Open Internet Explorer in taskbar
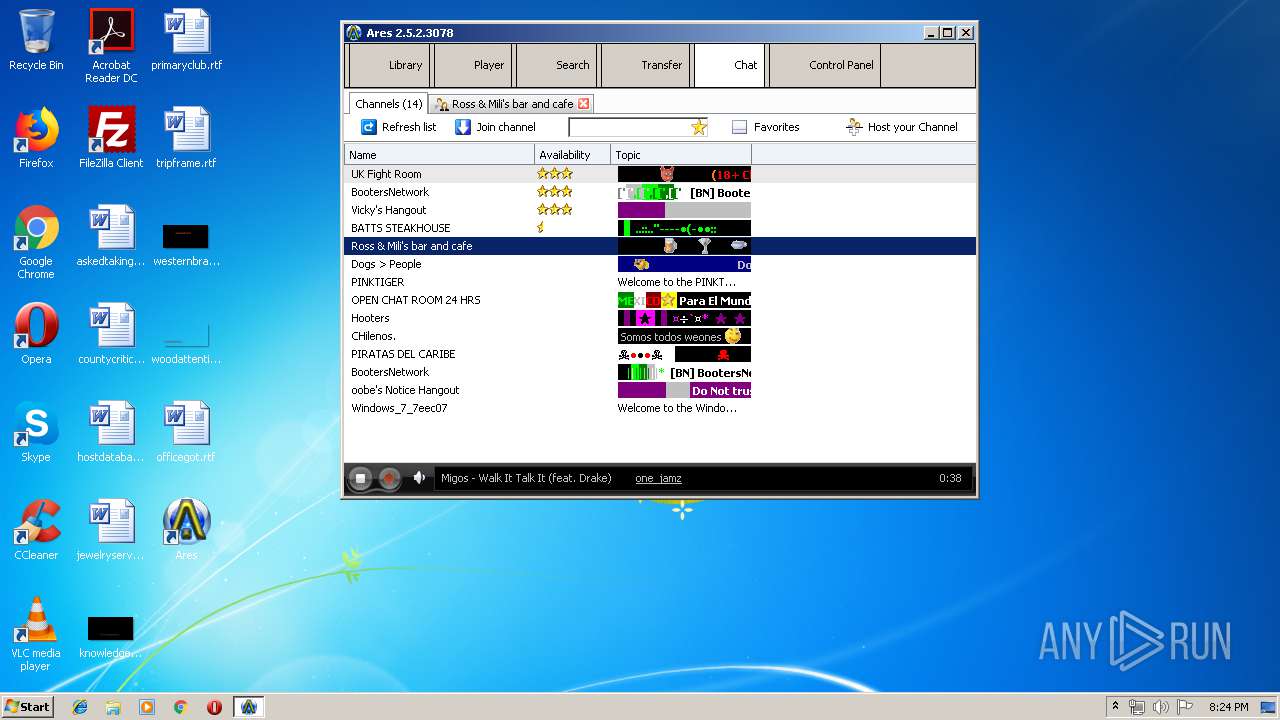 (80, 707)
